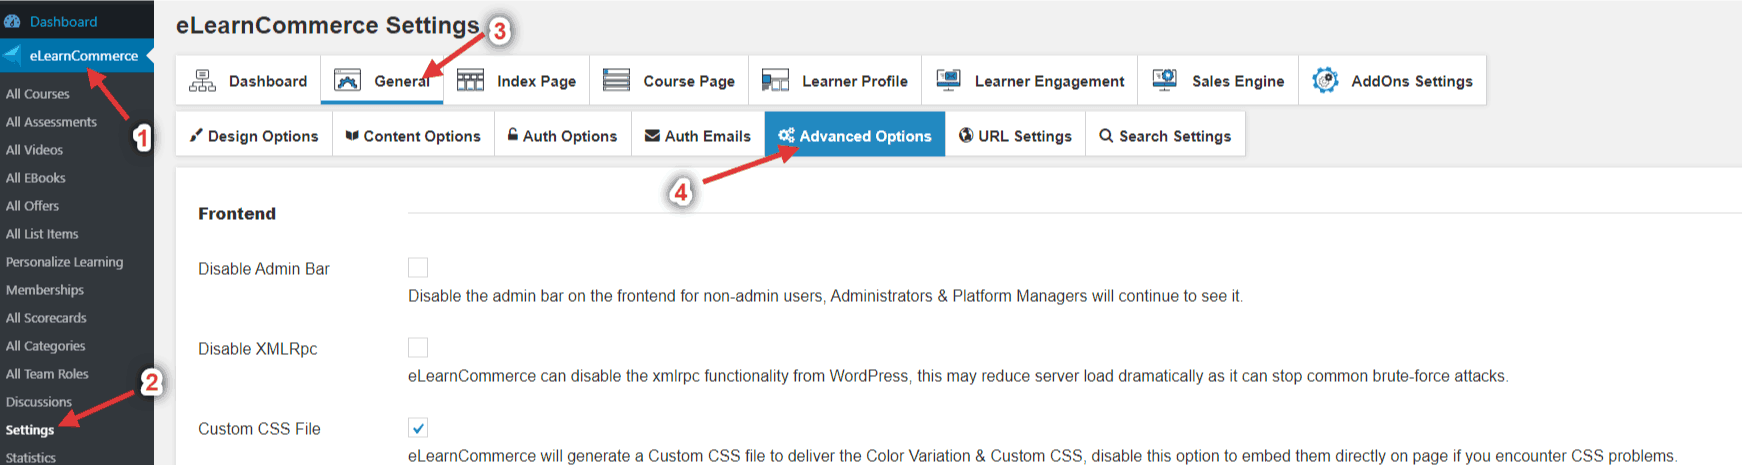This screenshot has height=465, width=1742.
Task: Click the Design Options brush icon
Action: coord(196,135)
